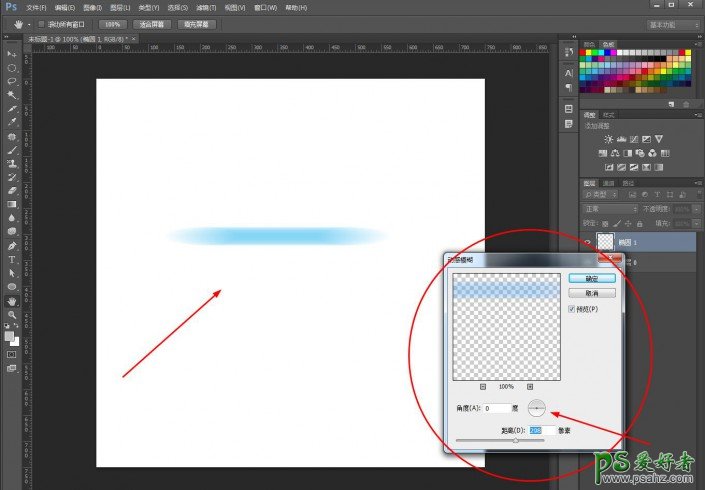Select the Sponge tool in toolbox
Screen dimensions: 705x490
(x=12, y=231)
